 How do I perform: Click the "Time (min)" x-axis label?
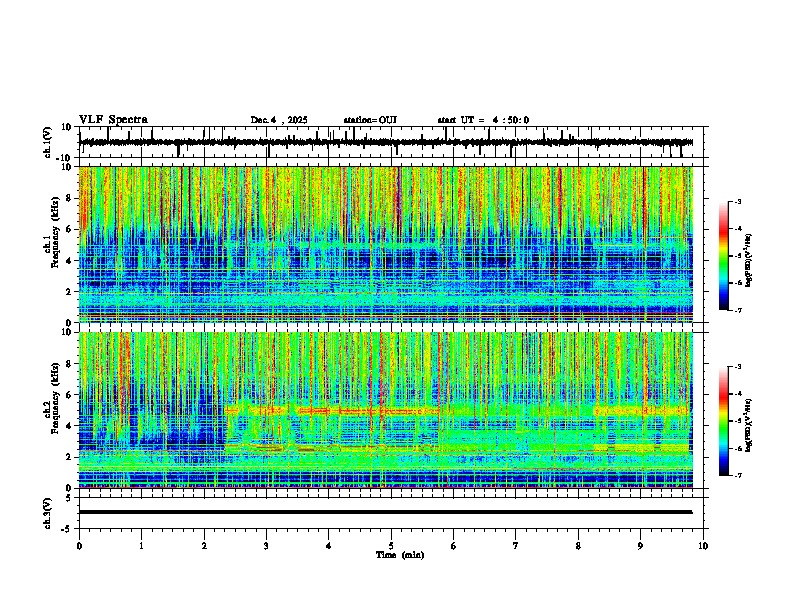pyautogui.click(x=400, y=555)
